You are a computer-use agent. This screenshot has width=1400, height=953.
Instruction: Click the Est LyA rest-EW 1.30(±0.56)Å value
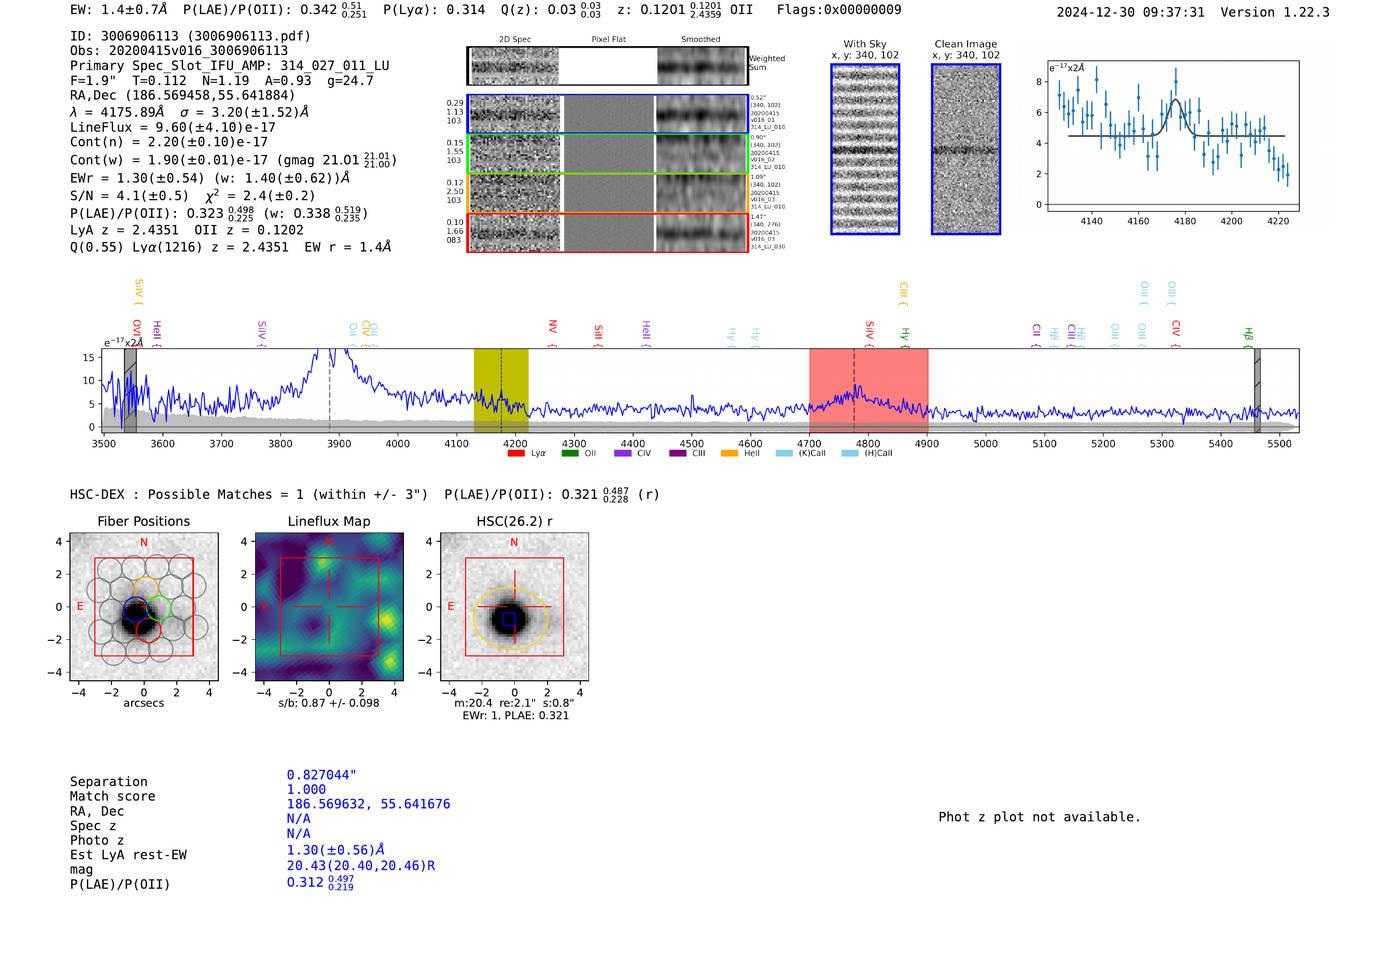[335, 850]
